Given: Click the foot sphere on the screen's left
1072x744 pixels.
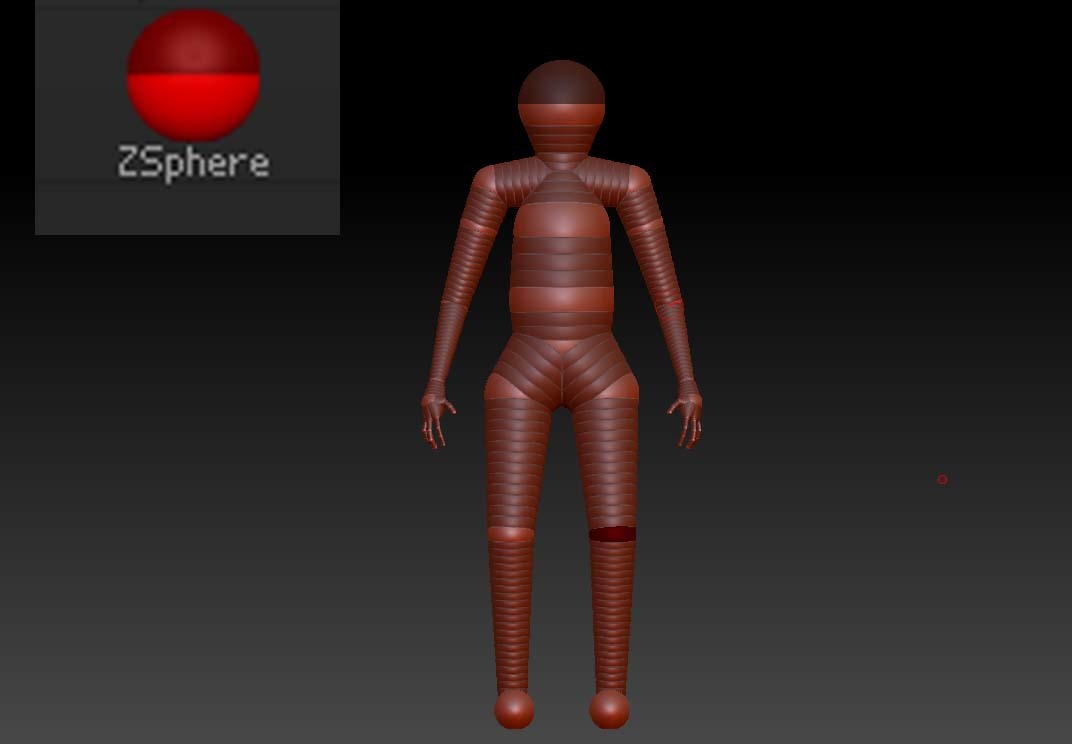Looking at the screenshot, I should pyautogui.click(x=514, y=709).
